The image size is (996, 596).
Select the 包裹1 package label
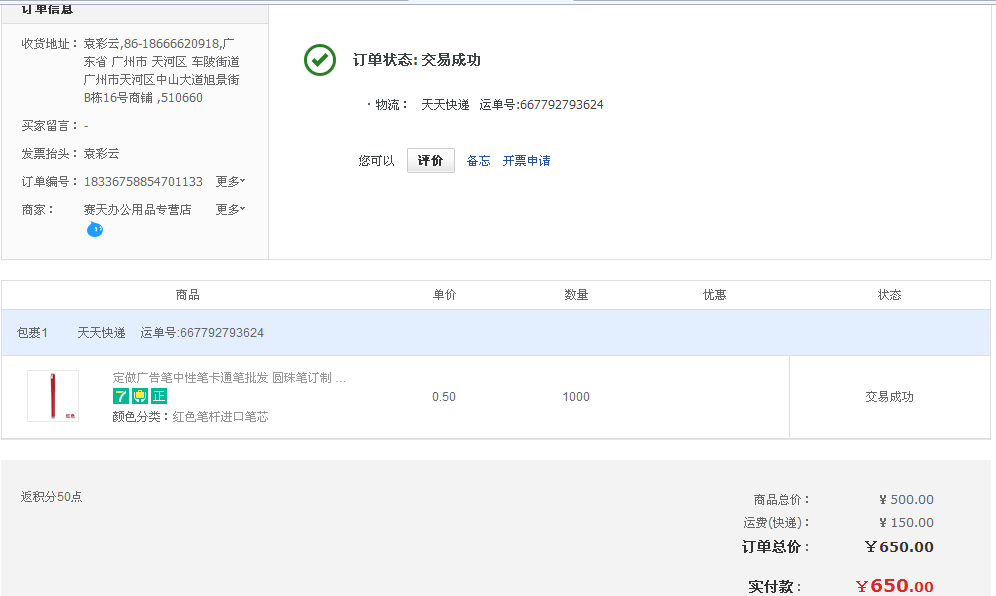[32, 333]
